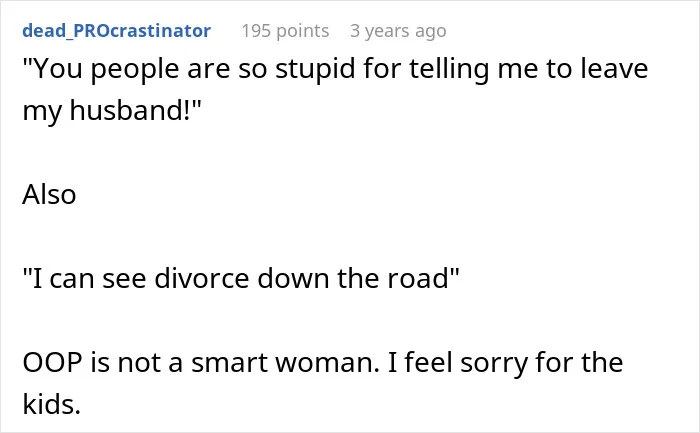Click the word 'husband!' in the comment
The height and width of the screenshot is (433, 700).
click(129, 110)
